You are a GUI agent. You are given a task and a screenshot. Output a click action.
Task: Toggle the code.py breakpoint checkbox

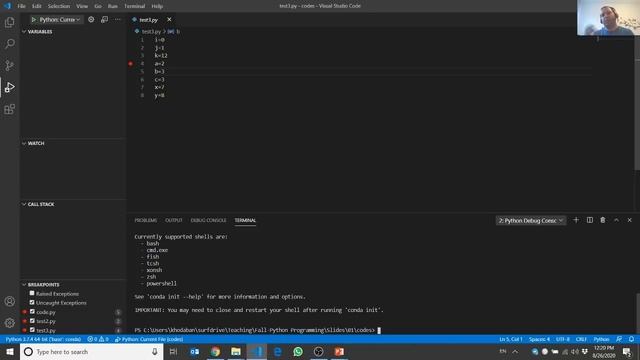[x=32, y=312]
